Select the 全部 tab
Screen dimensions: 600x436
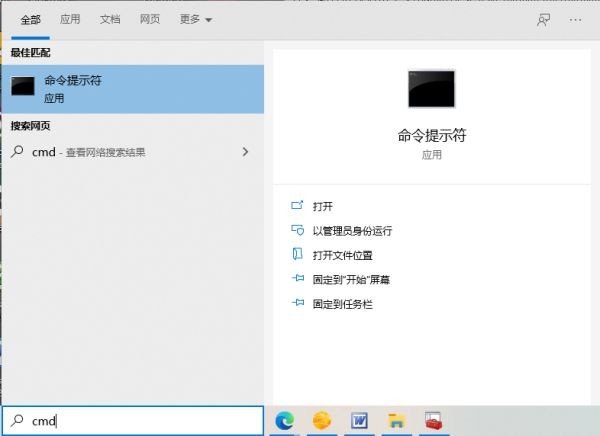coord(31,19)
